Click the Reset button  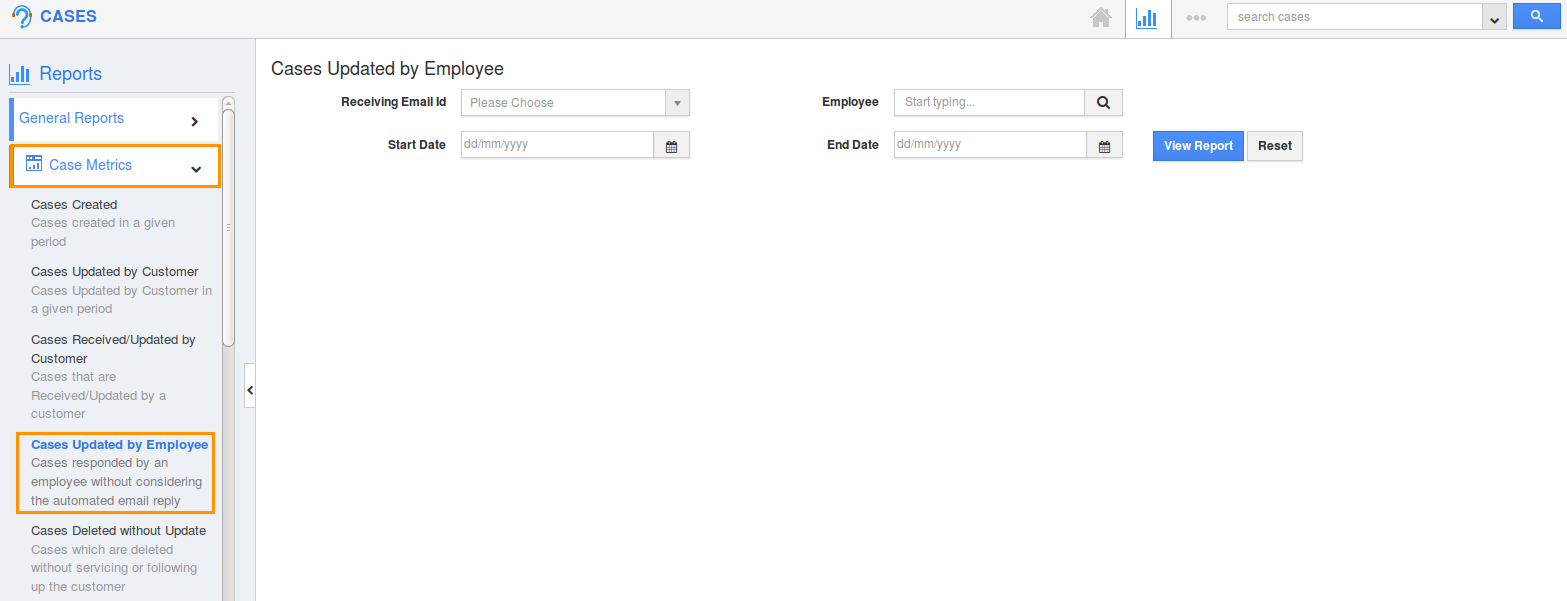1274,145
